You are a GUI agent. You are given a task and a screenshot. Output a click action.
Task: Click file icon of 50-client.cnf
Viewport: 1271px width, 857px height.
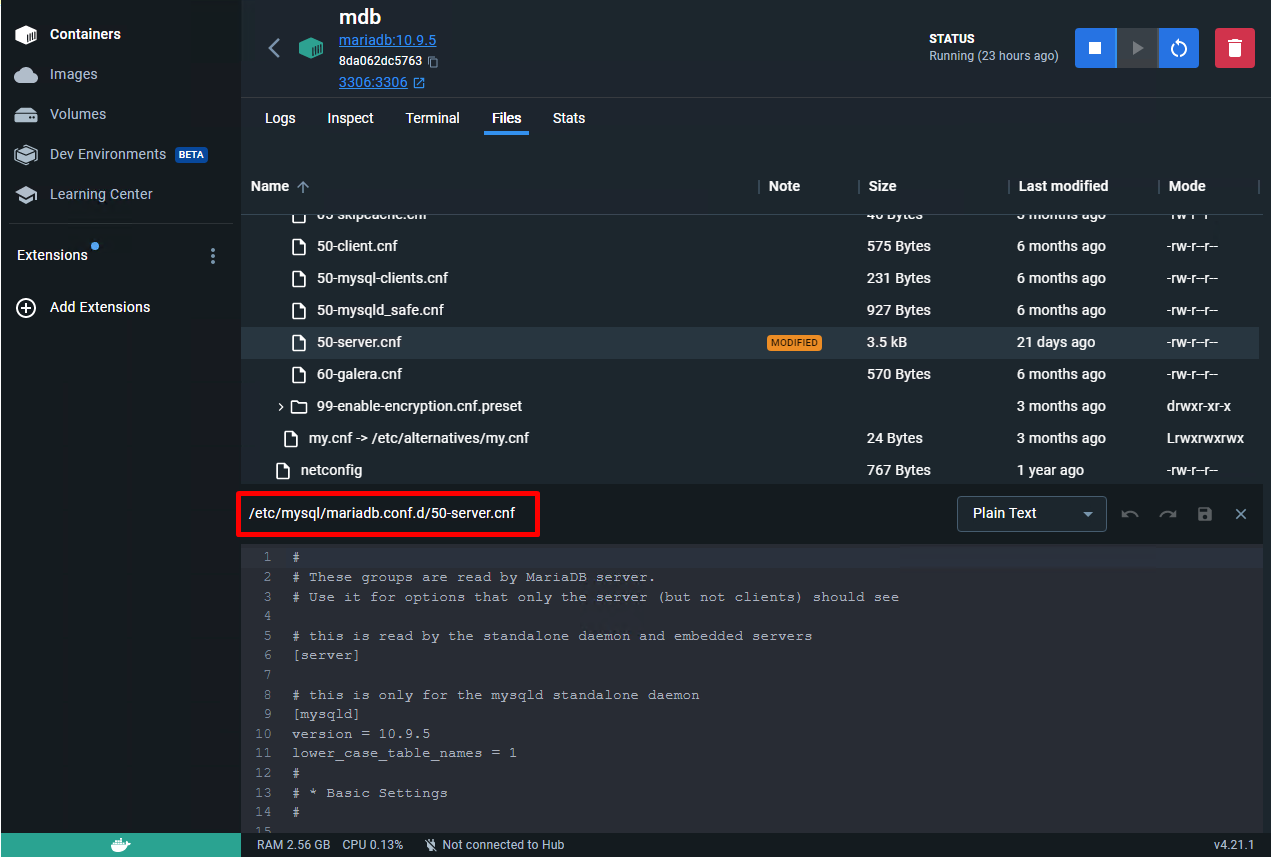tap(298, 246)
